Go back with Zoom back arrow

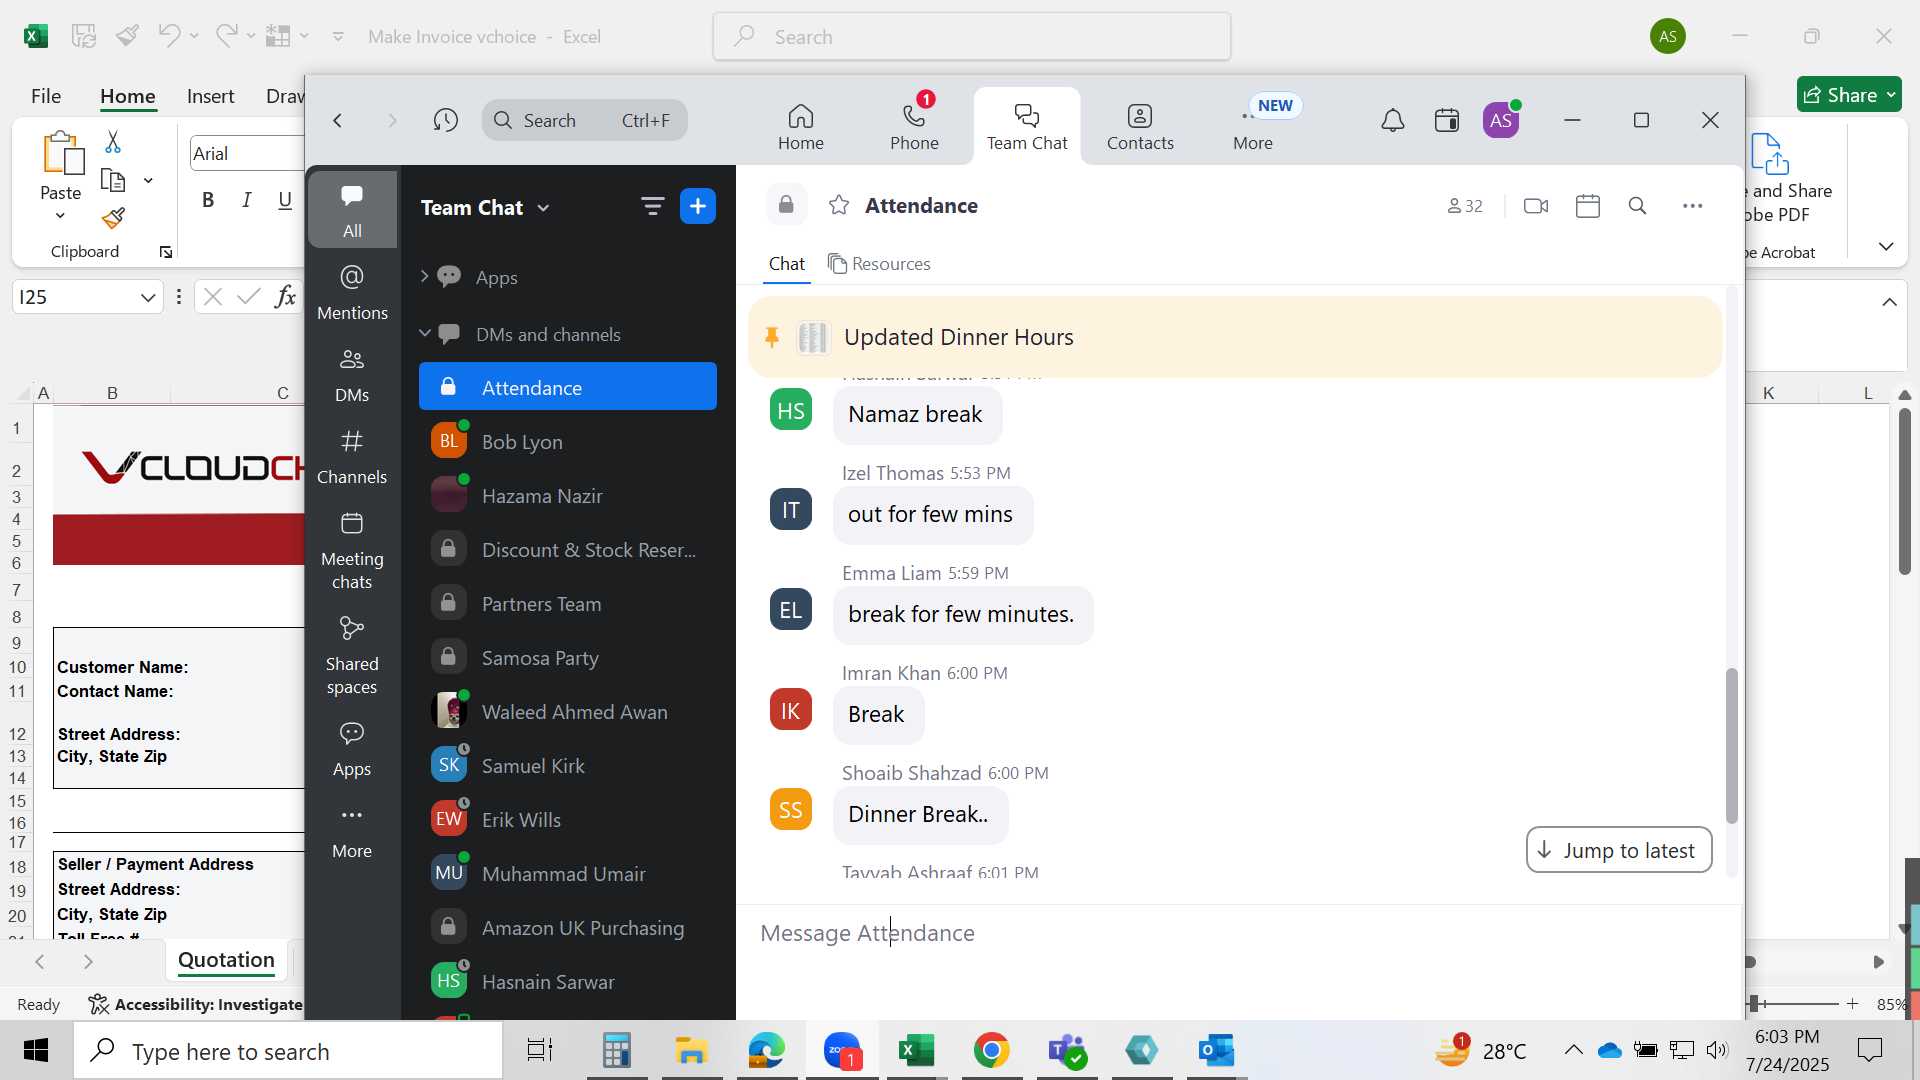[x=338, y=121]
